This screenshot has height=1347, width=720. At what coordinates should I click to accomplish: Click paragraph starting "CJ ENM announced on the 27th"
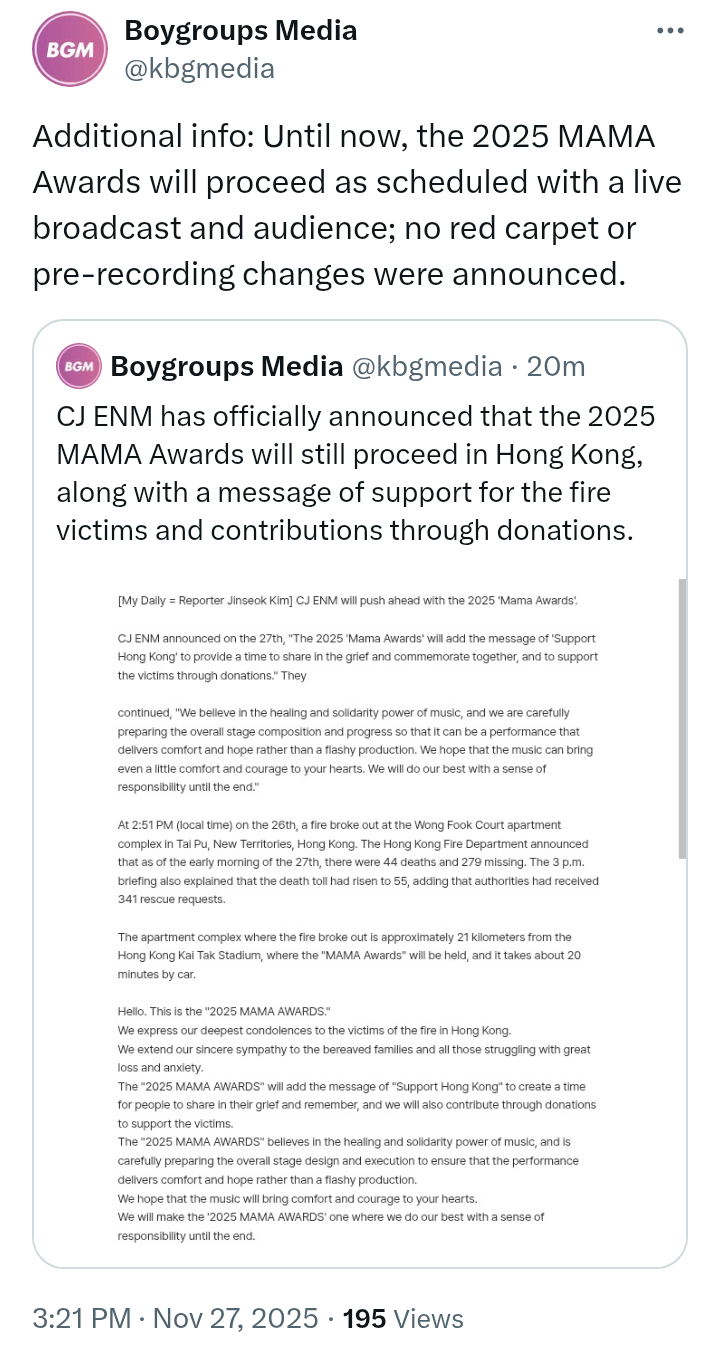tap(358, 656)
